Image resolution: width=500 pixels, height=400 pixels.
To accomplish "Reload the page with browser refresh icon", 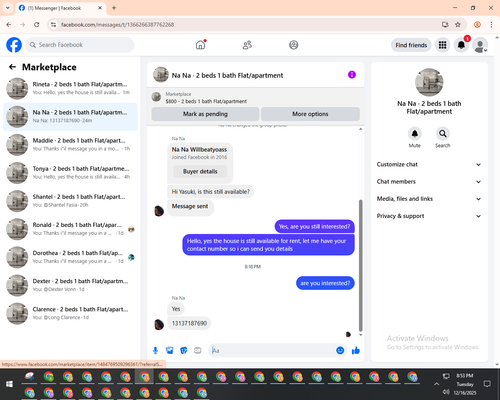I will coord(37,25).
